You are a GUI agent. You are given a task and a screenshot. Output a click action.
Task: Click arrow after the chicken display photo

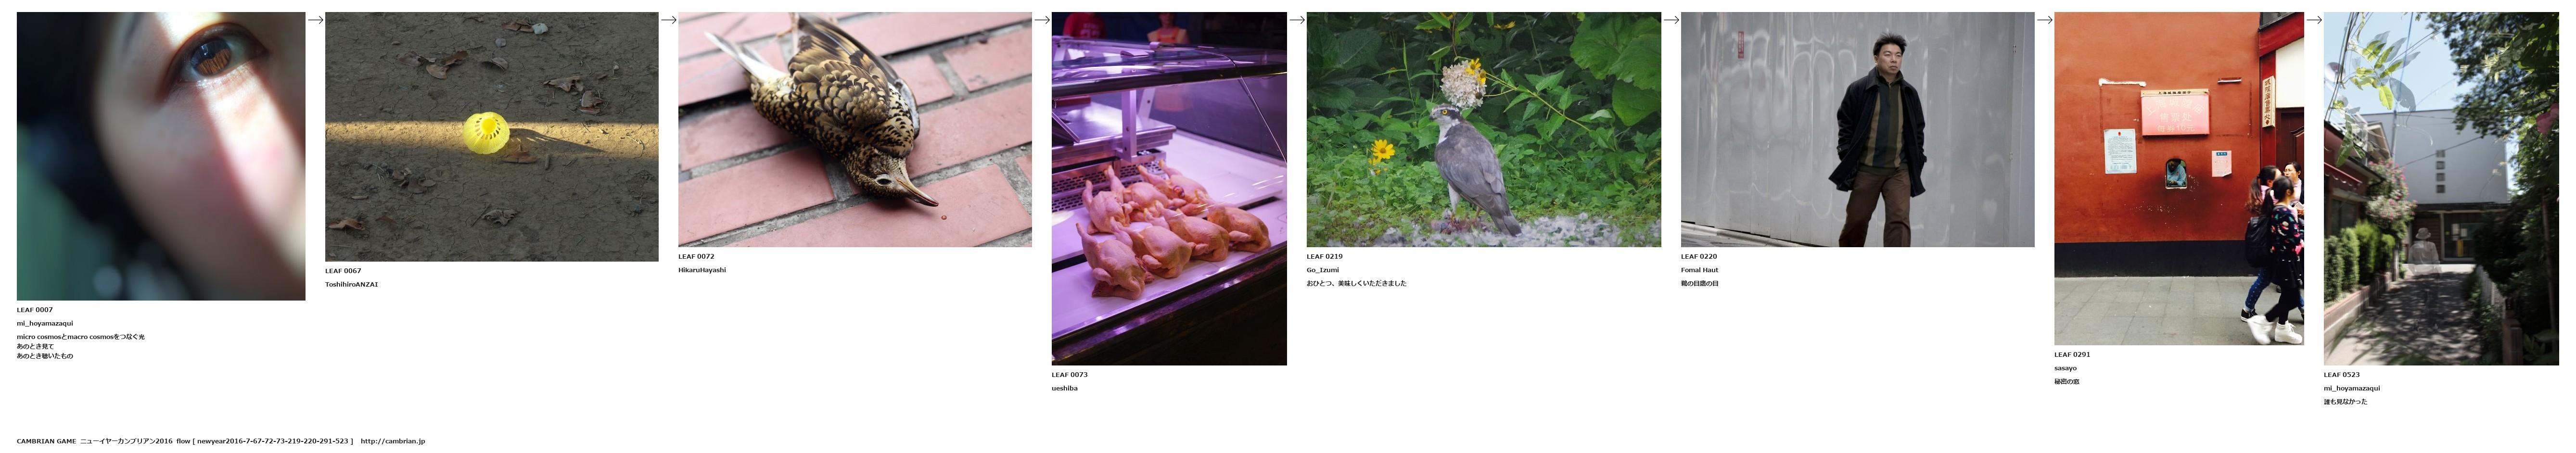(1296, 20)
